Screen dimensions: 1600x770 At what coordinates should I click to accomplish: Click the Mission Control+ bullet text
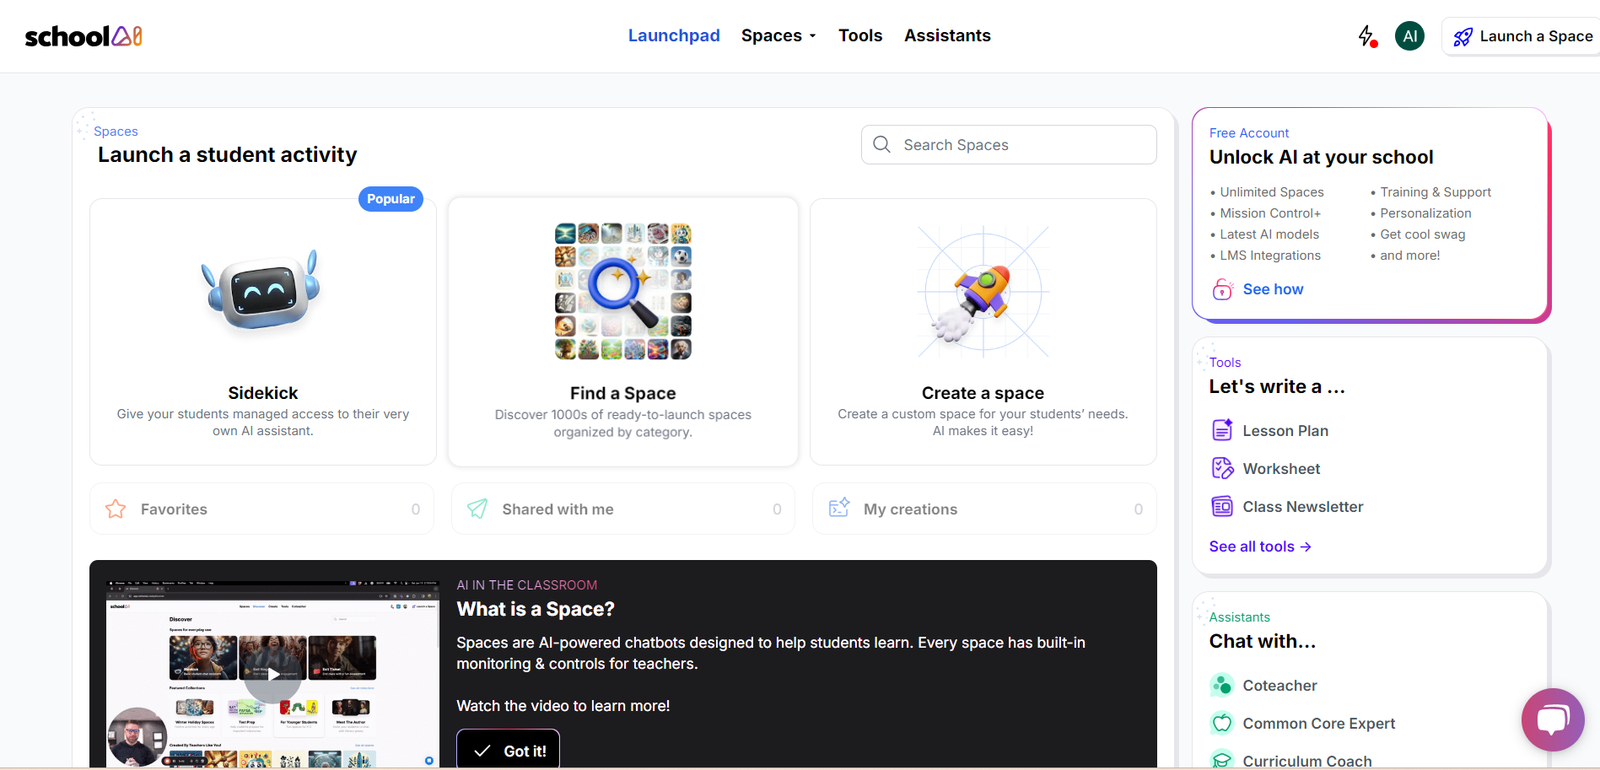(1270, 213)
